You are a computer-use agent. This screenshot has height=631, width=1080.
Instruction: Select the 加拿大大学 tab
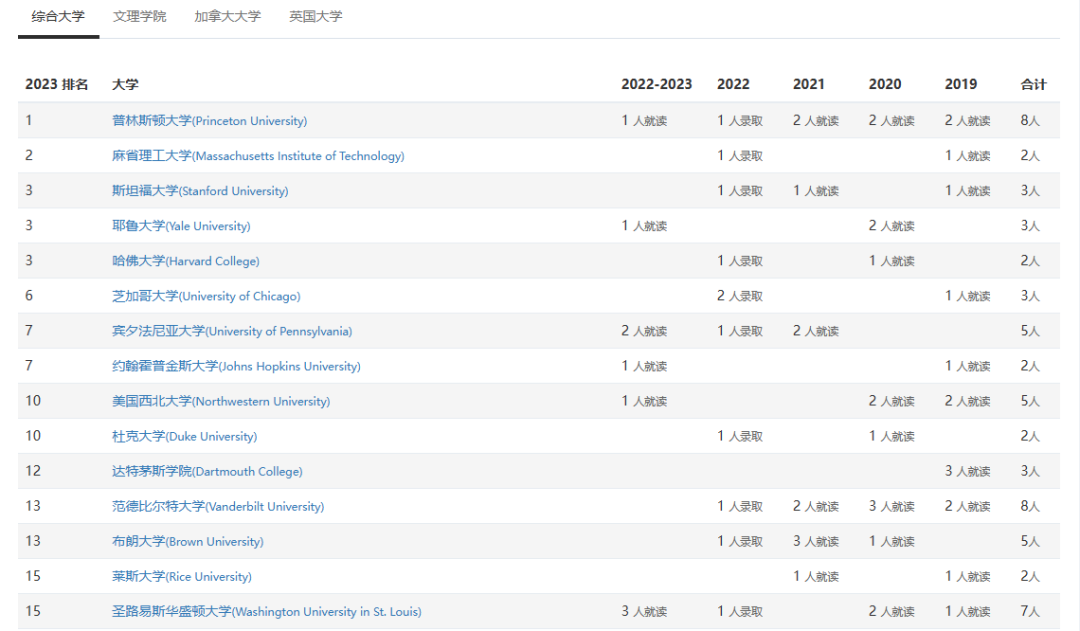point(227,17)
